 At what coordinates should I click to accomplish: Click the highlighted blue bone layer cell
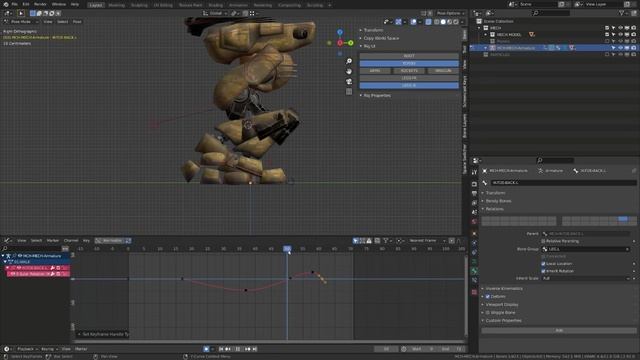tap(623, 219)
